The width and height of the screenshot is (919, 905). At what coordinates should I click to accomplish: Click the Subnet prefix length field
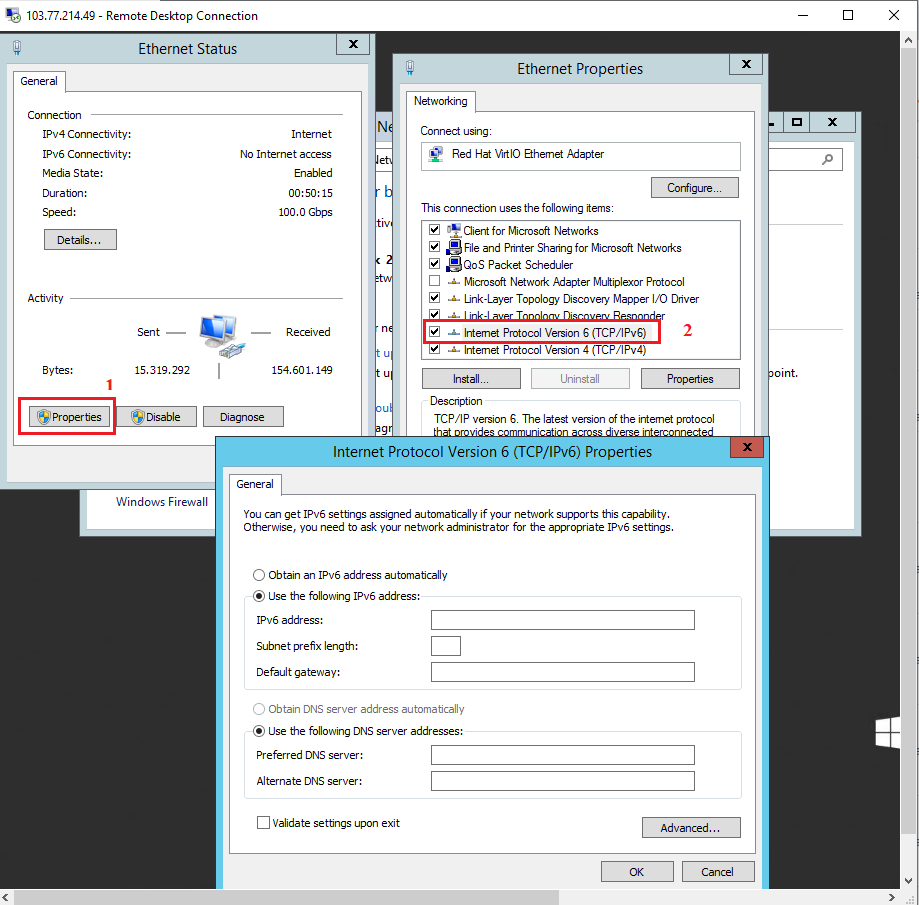coord(446,646)
